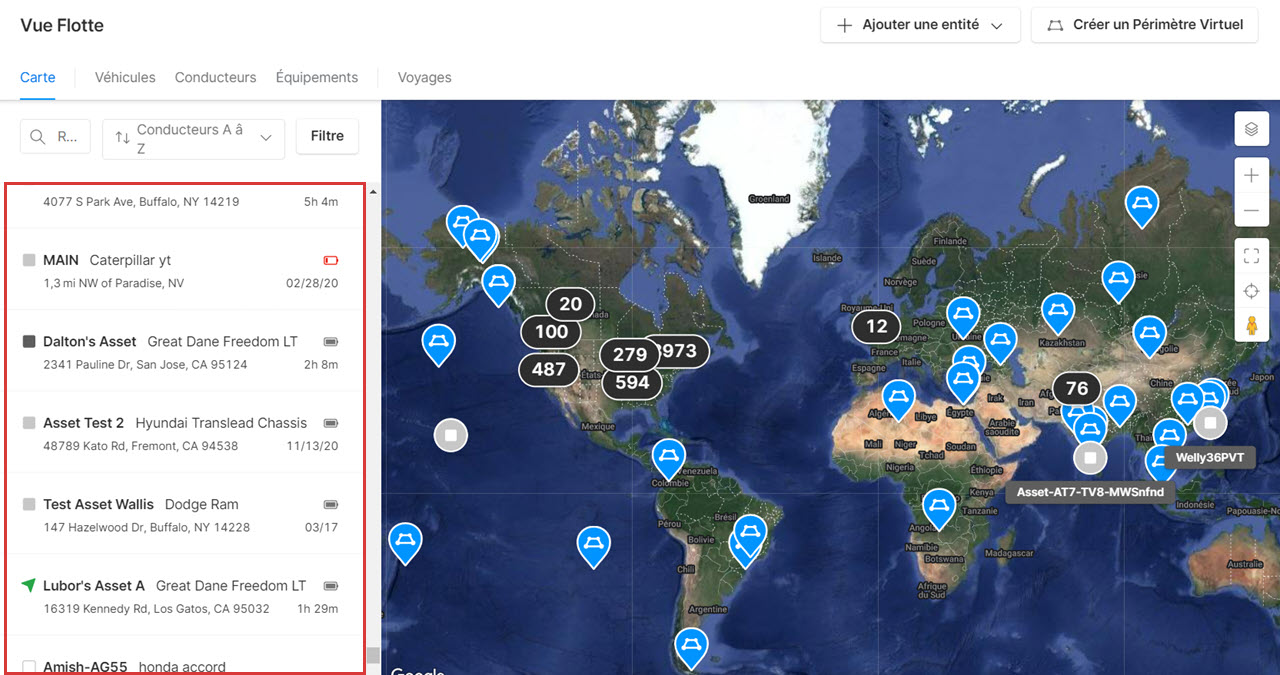Open the map layers control icon
Viewport: 1280px width, 675px height.
click(1250, 129)
